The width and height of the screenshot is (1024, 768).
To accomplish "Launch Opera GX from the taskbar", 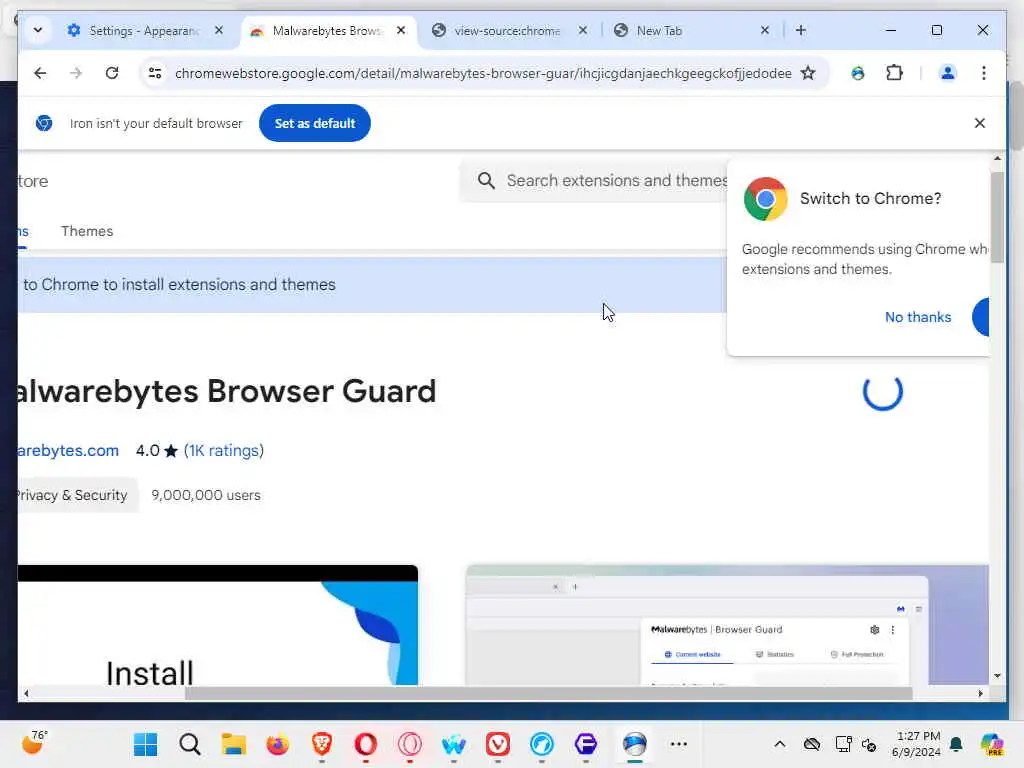I will tap(410, 744).
